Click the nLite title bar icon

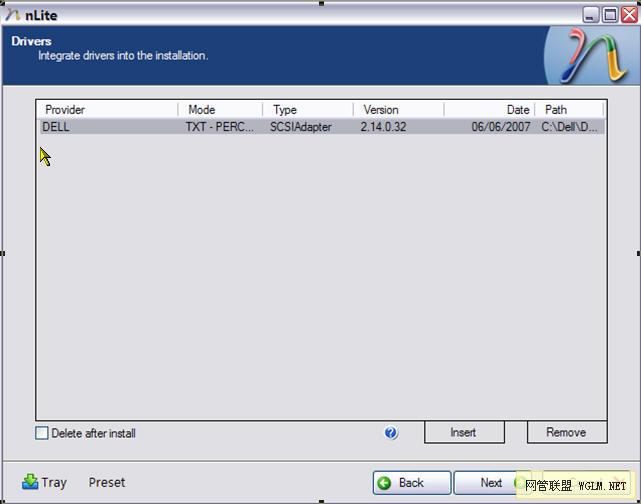point(13,15)
